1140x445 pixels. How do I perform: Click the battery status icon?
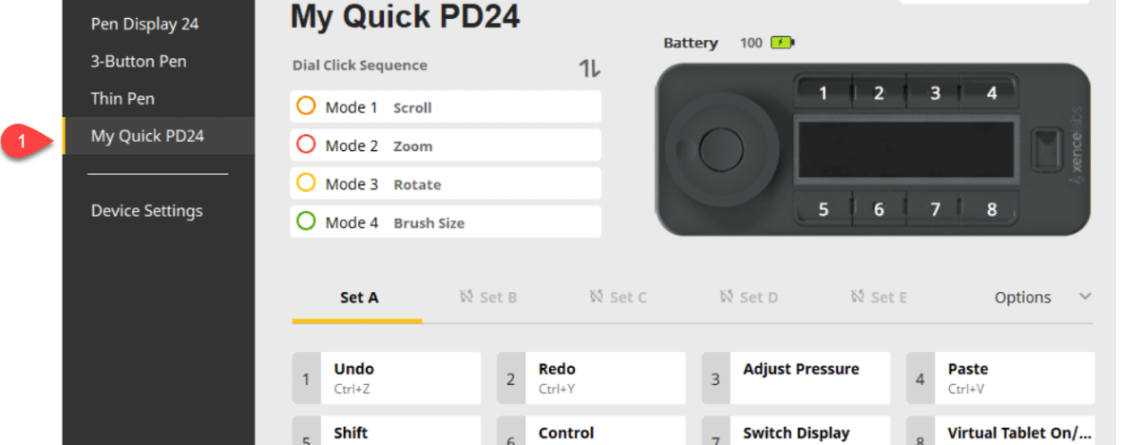pyautogui.click(x=781, y=43)
